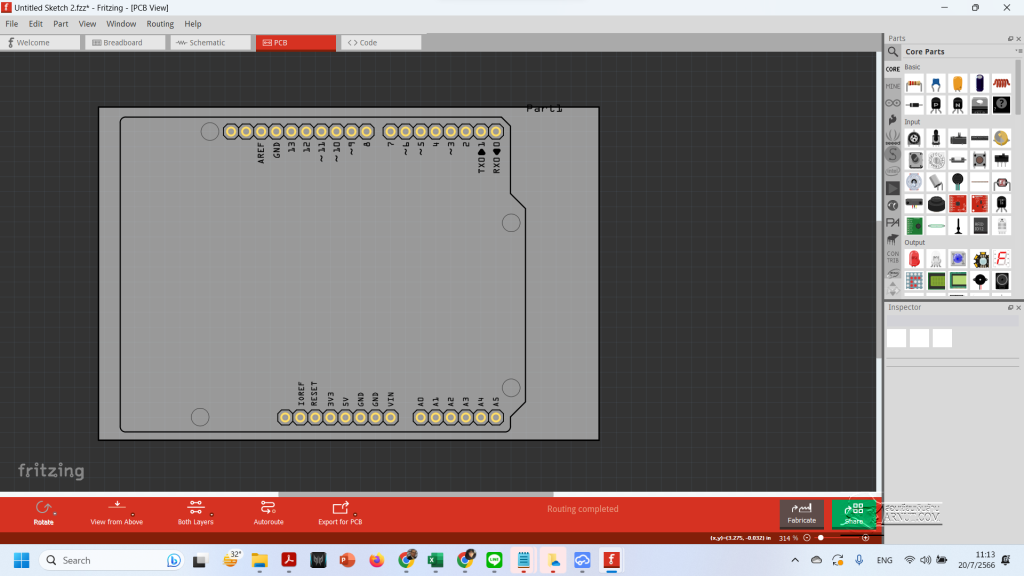Open the parts search magnifier tool
This screenshot has width=1024, height=576.
[891, 51]
